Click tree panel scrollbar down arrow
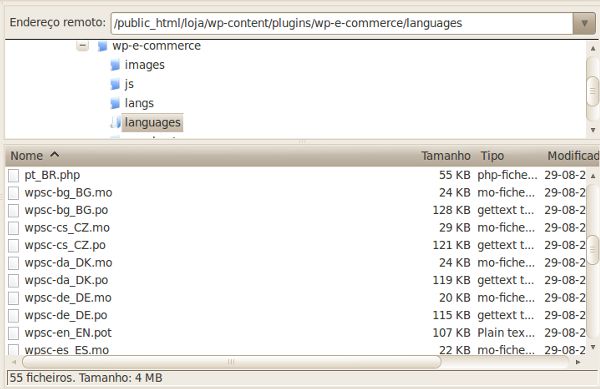This screenshot has width=600, height=389. click(x=593, y=130)
